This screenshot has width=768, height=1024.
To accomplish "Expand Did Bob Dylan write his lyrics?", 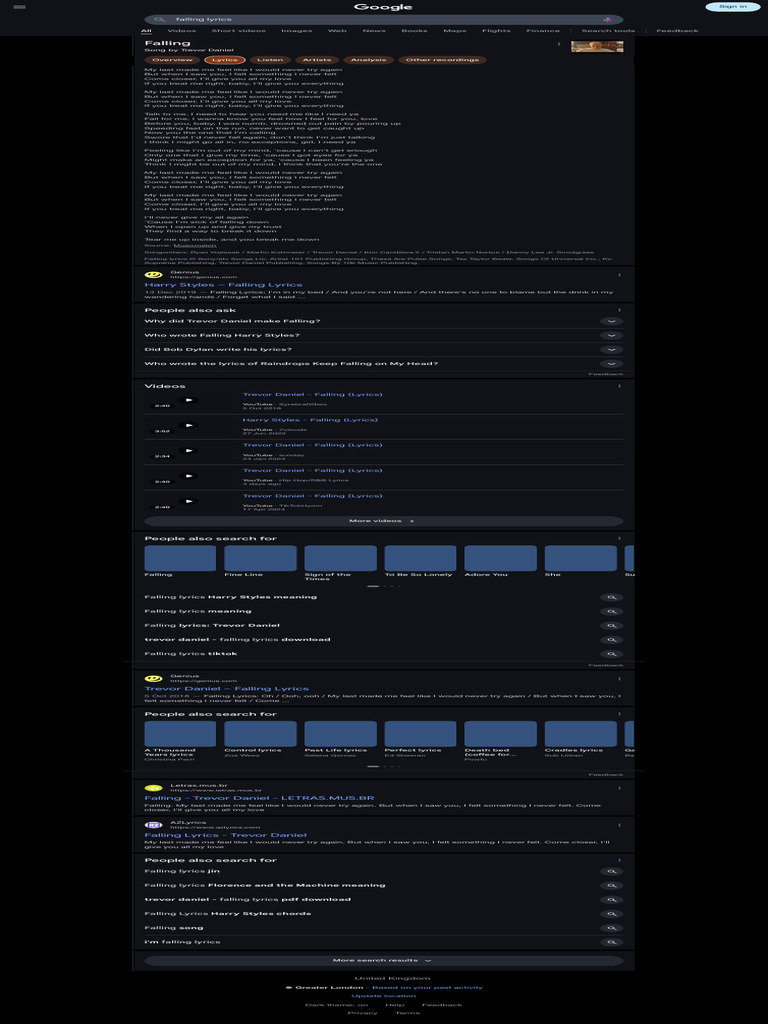I will click(383, 349).
